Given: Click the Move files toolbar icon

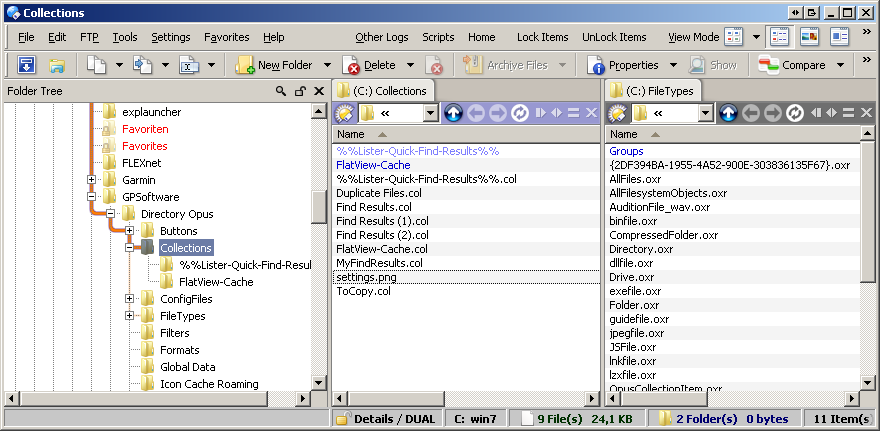Looking at the screenshot, I should tap(142, 65).
